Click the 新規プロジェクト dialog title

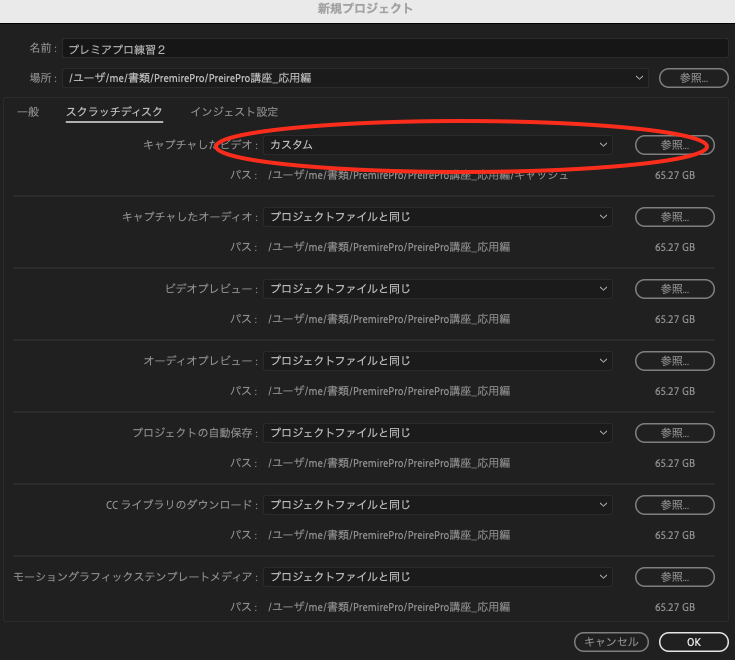click(x=365, y=8)
